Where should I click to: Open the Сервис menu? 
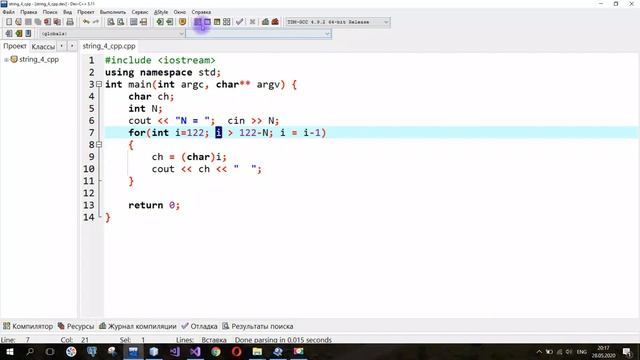[140, 12]
